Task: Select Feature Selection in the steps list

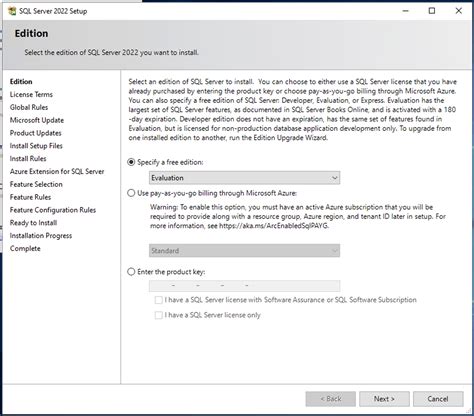Action: (36, 184)
